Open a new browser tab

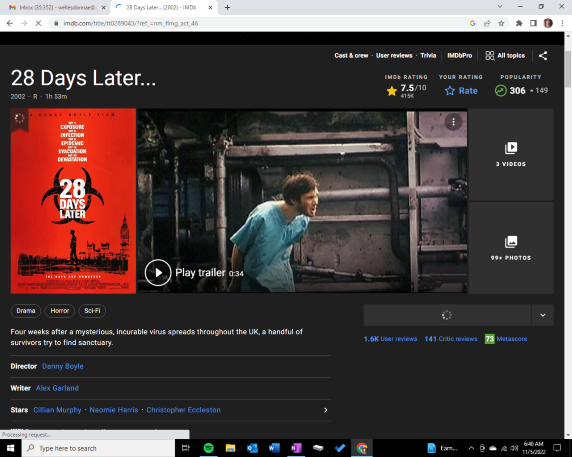pyautogui.click(x=227, y=7)
